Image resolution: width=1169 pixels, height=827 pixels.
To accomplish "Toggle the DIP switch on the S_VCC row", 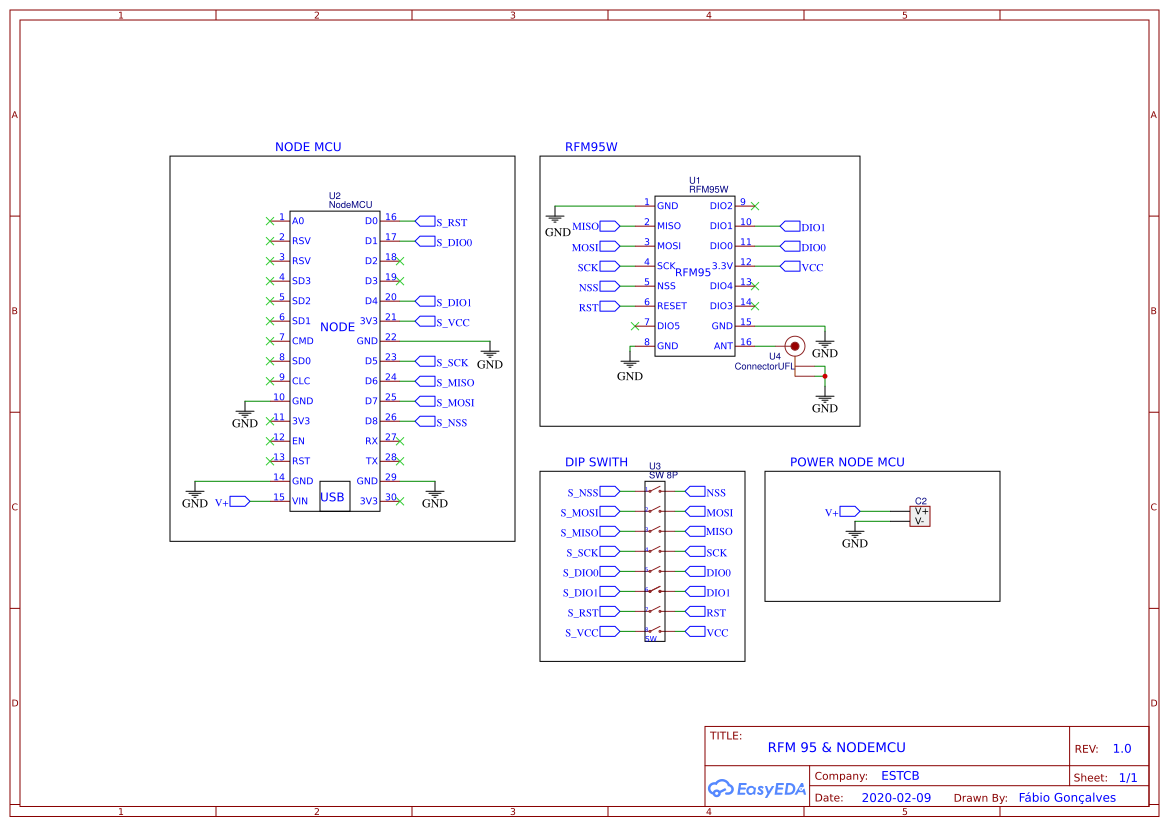I will coord(655,631).
